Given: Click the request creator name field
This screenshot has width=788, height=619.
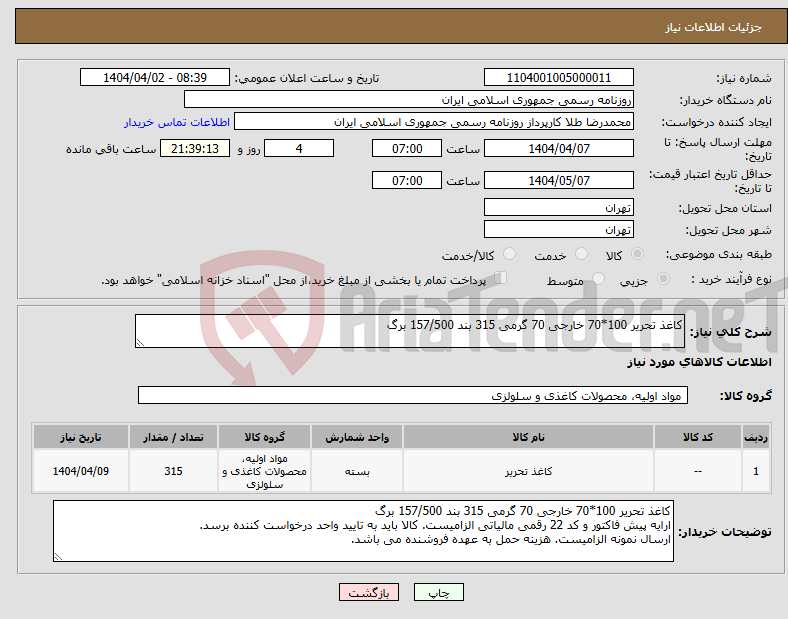Looking at the screenshot, I should [x=434, y=122].
